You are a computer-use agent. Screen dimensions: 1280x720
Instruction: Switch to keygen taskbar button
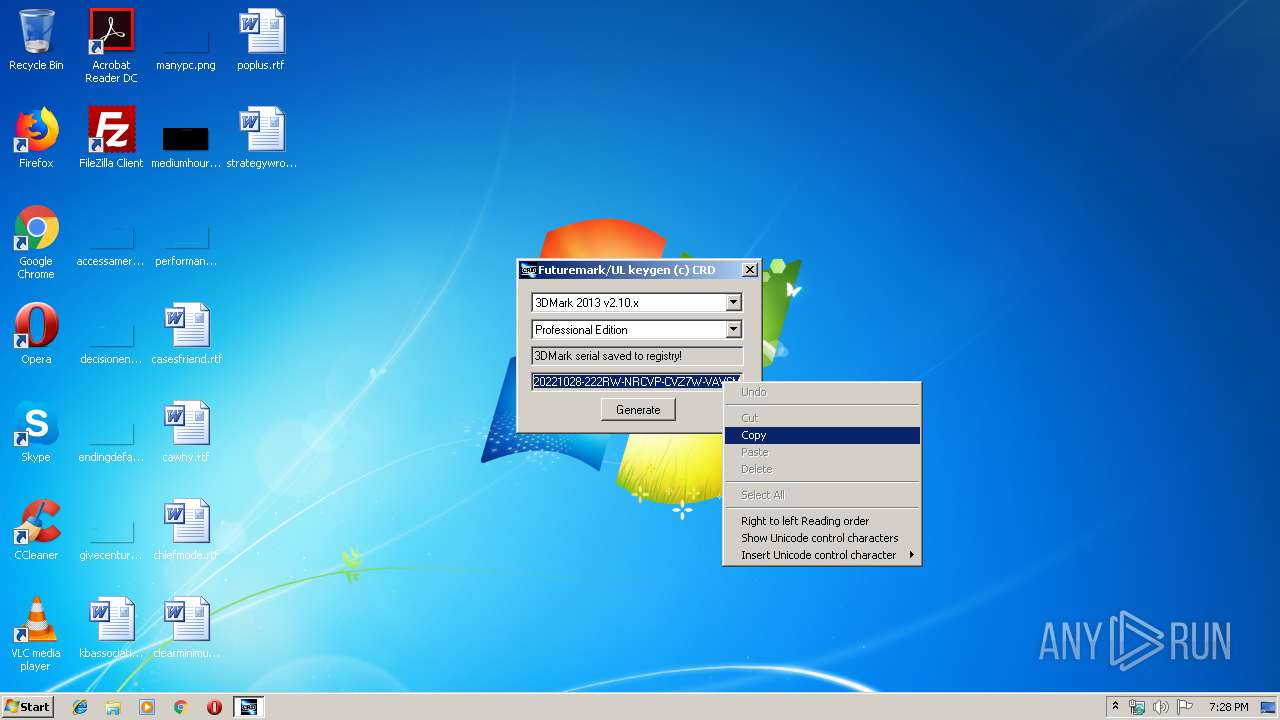click(249, 707)
